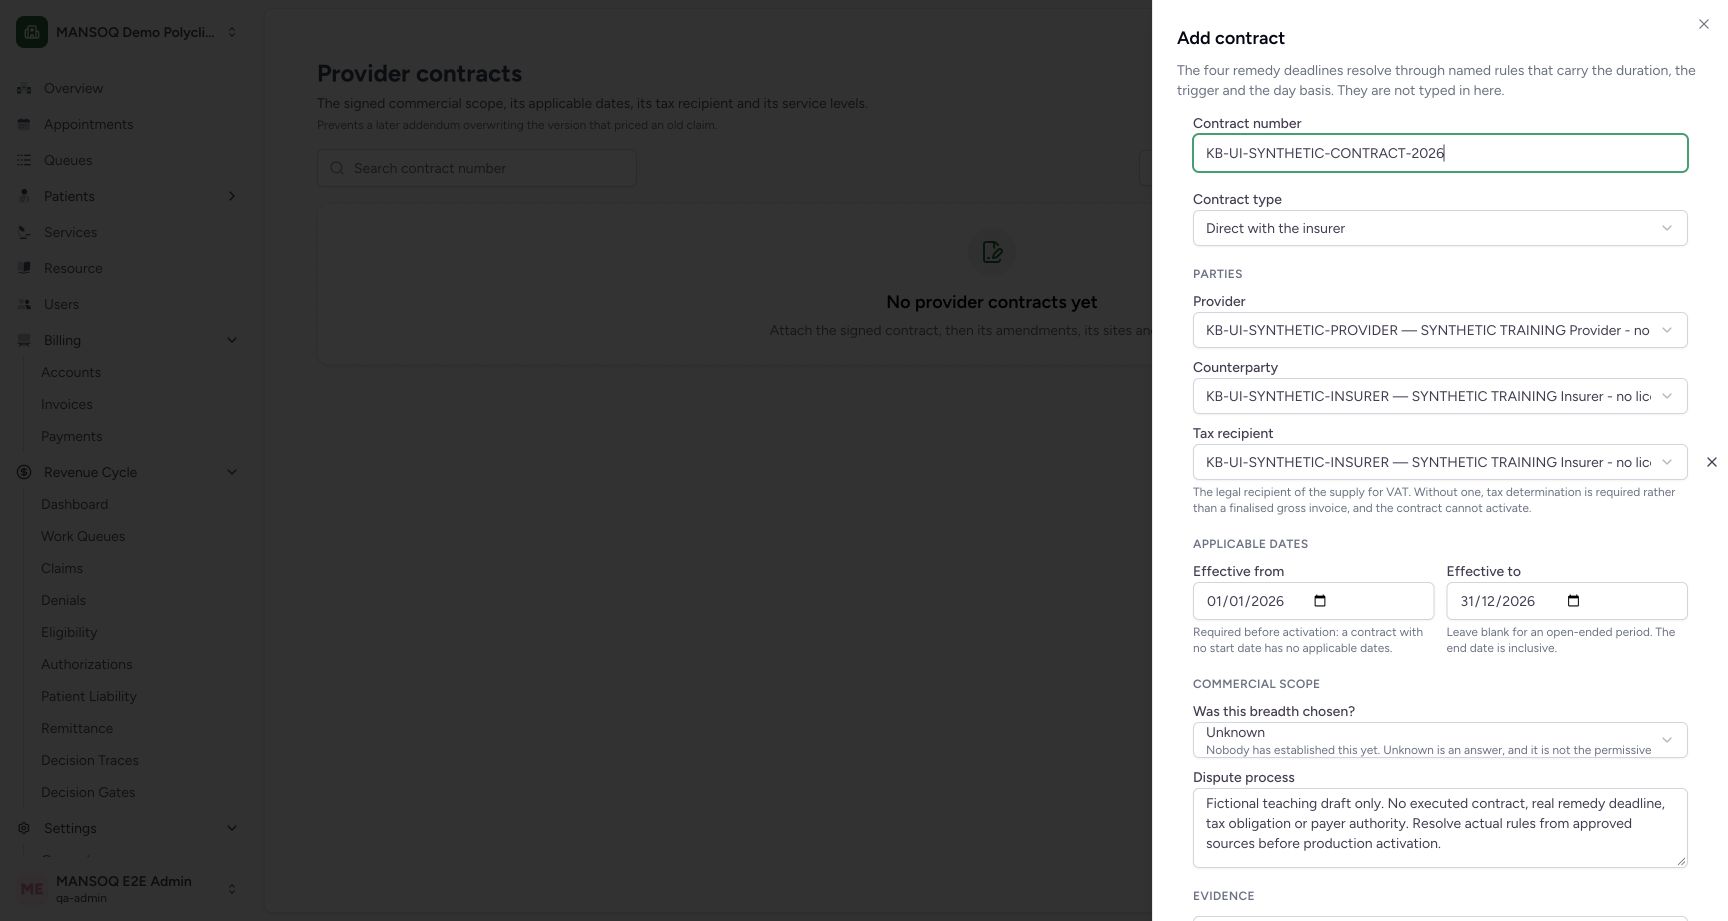
Task: Open the Counterparty dropdown
Action: pyautogui.click(x=1440, y=396)
